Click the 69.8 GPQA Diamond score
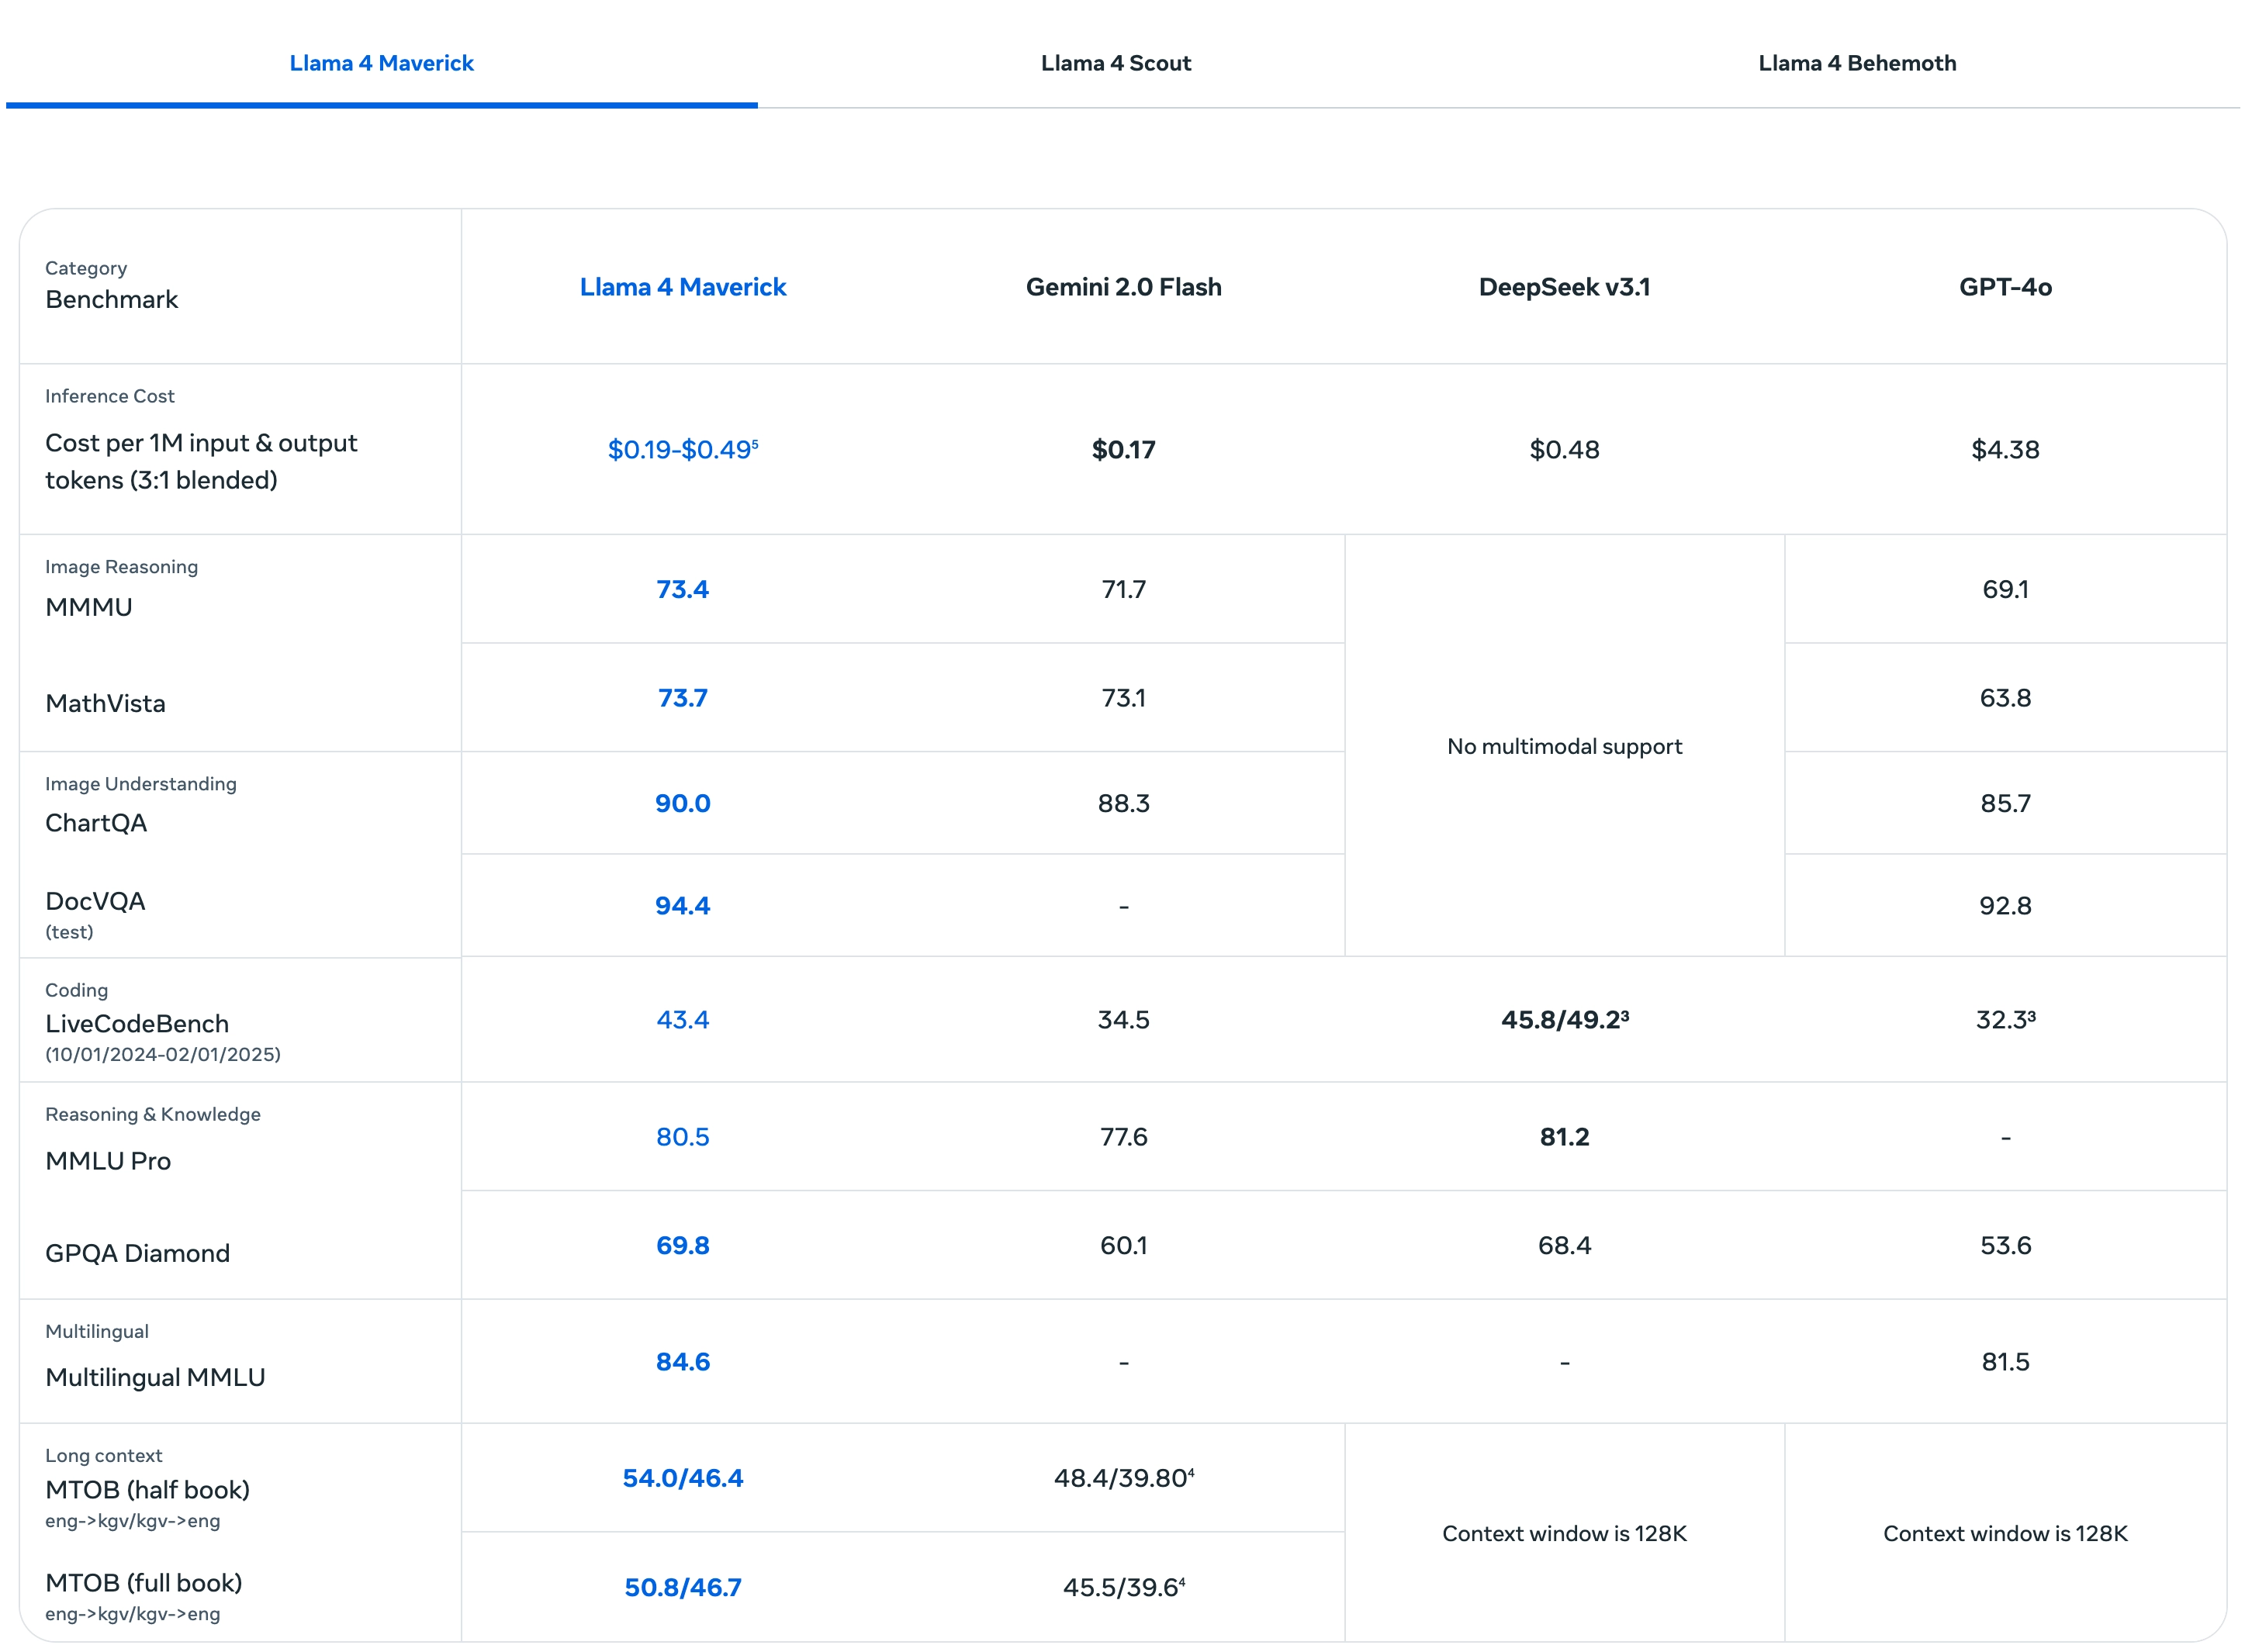The image size is (2245, 1652). [682, 1245]
